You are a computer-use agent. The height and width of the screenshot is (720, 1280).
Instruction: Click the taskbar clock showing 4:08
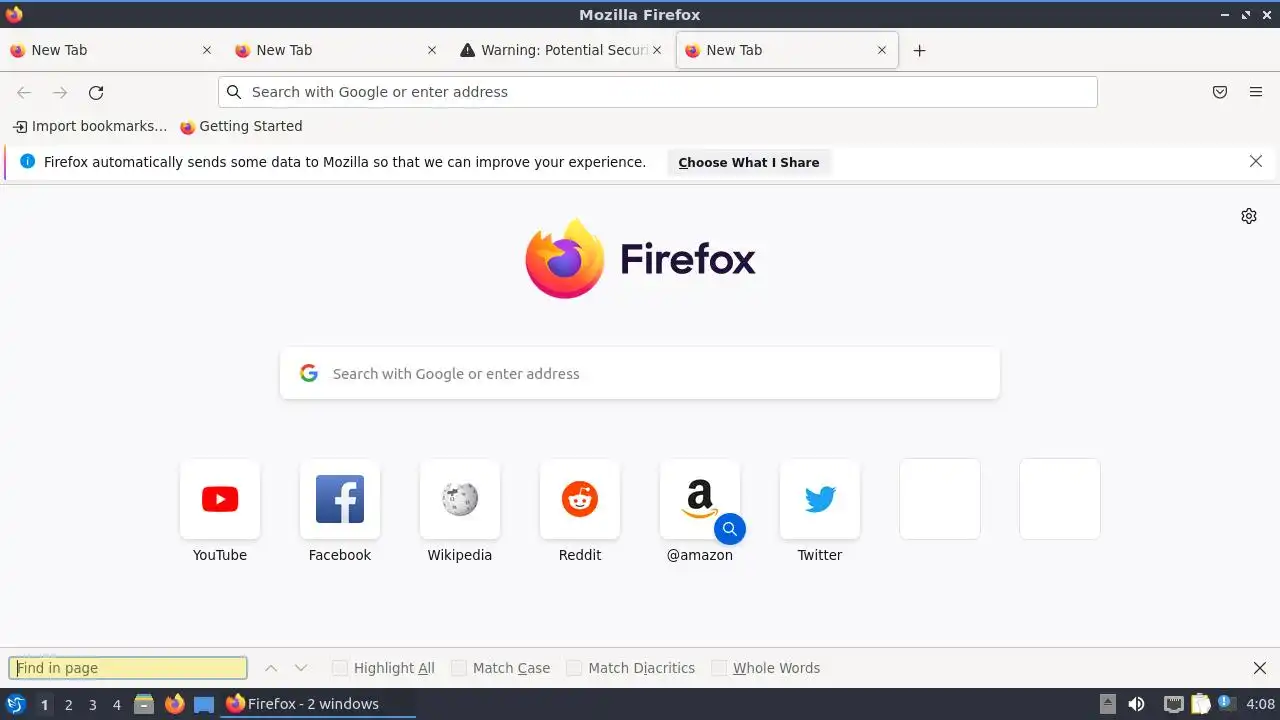pyautogui.click(x=1260, y=704)
